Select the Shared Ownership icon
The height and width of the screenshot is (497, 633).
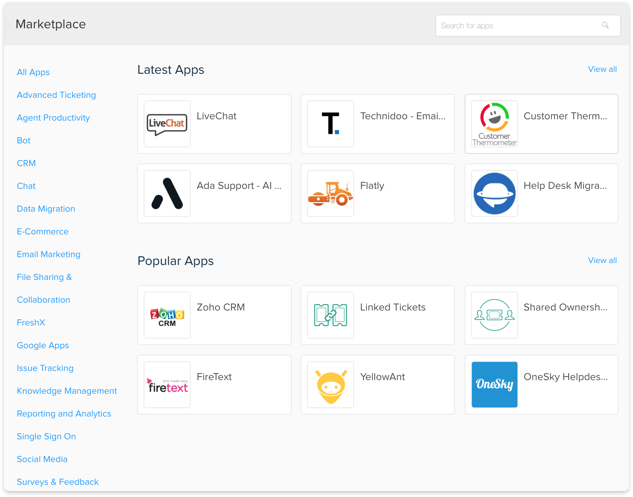coord(494,315)
